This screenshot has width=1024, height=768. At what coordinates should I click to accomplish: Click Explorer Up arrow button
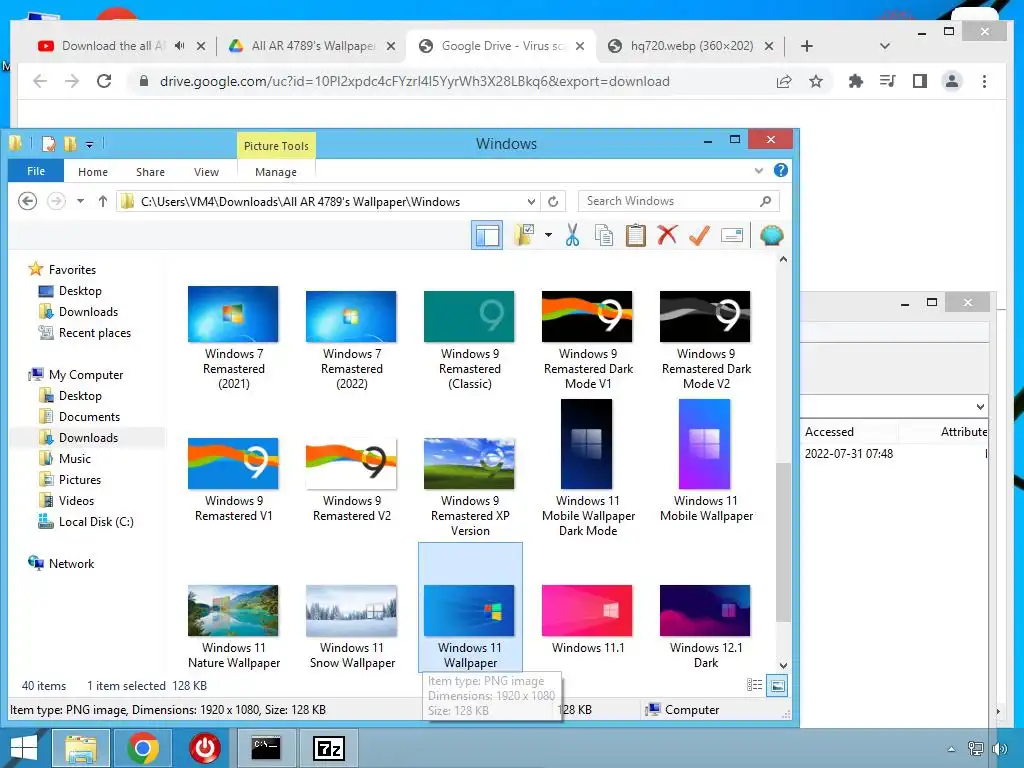point(103,201)
